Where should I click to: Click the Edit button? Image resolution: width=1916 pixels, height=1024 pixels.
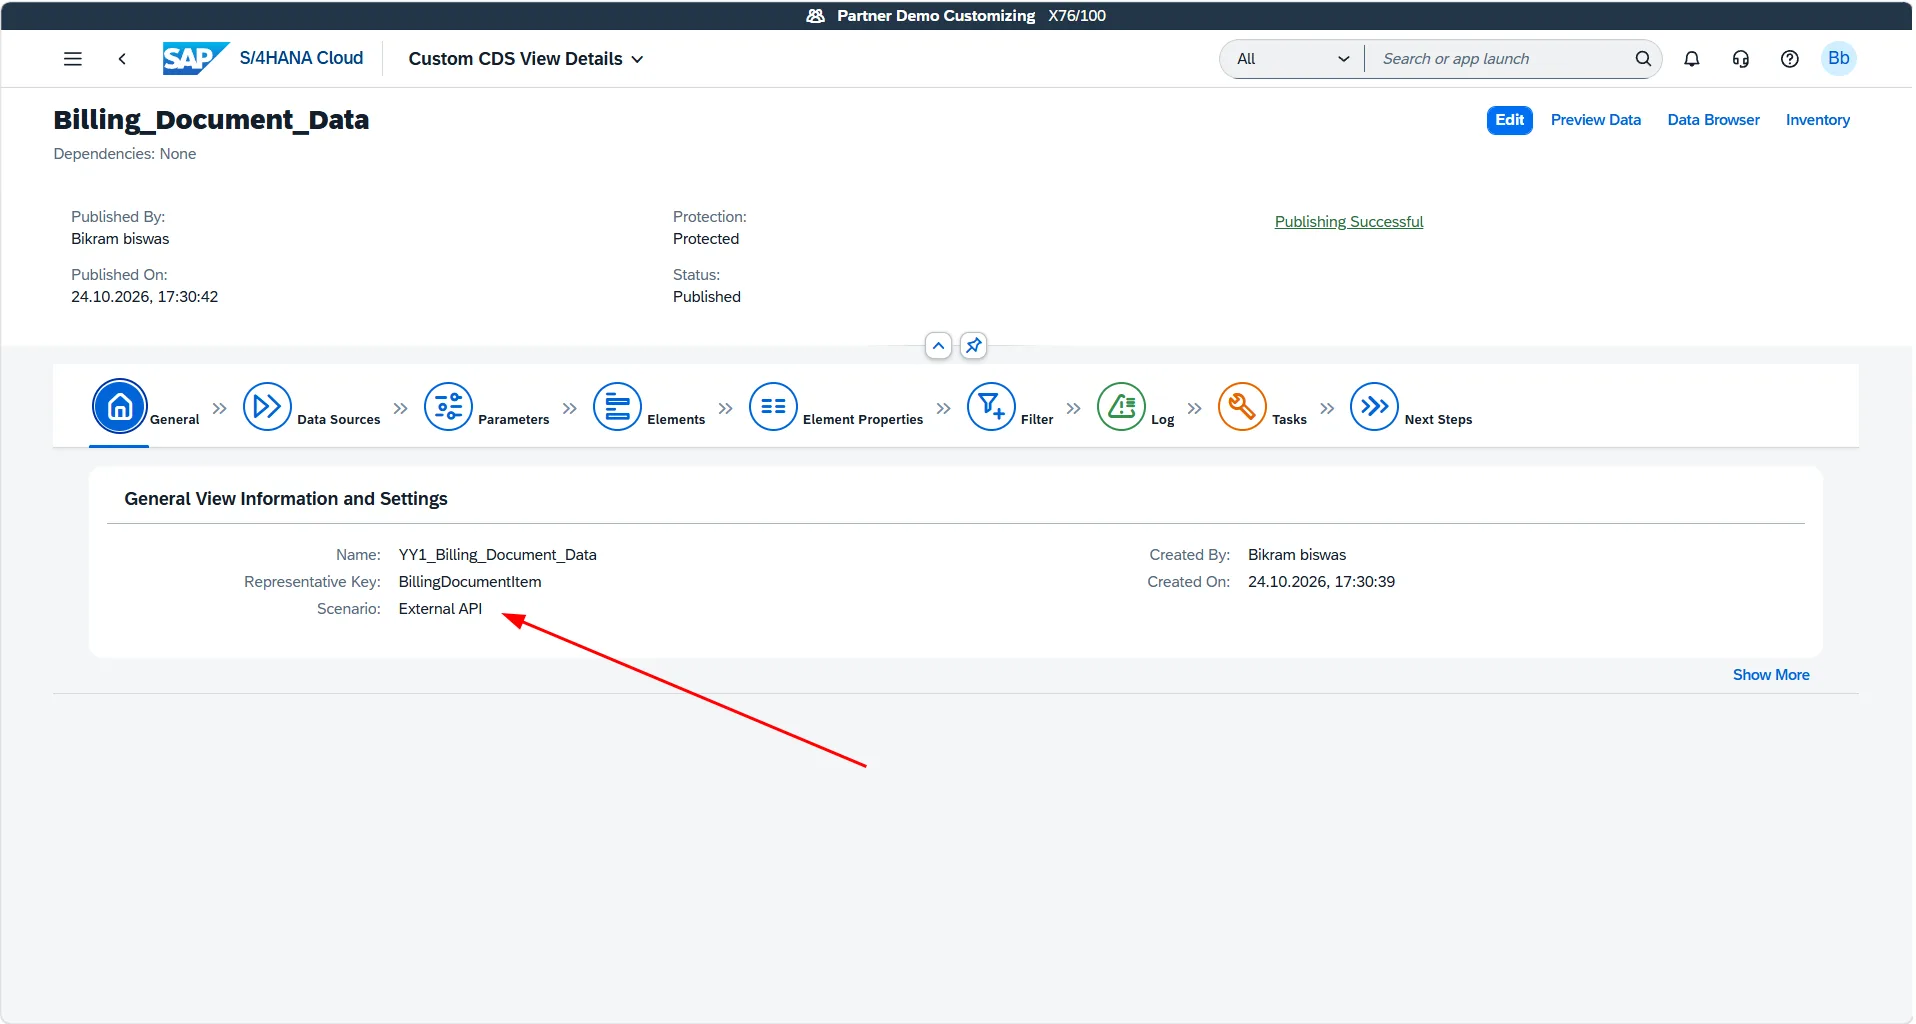coord(1509,120)
